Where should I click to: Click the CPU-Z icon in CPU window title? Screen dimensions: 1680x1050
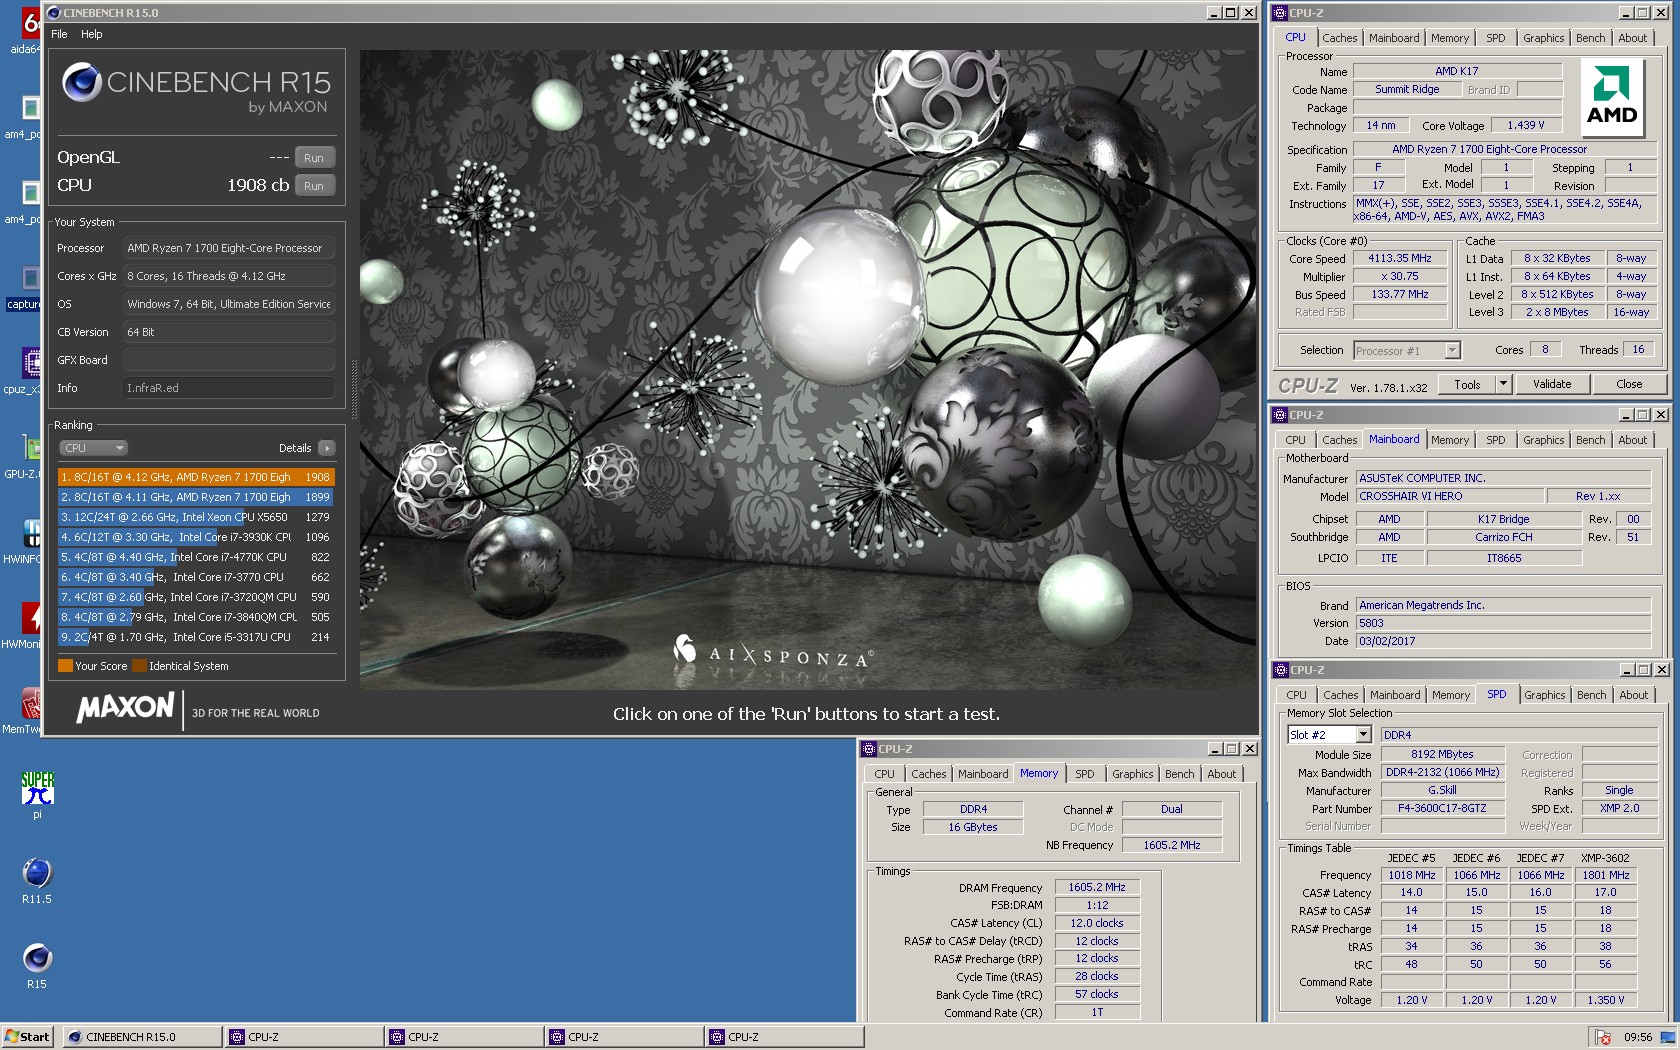(1279, 13)
